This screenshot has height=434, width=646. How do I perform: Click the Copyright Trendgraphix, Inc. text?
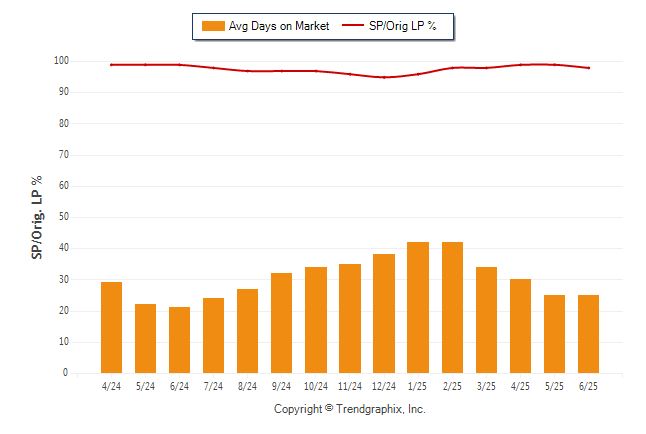click(350, 409)
